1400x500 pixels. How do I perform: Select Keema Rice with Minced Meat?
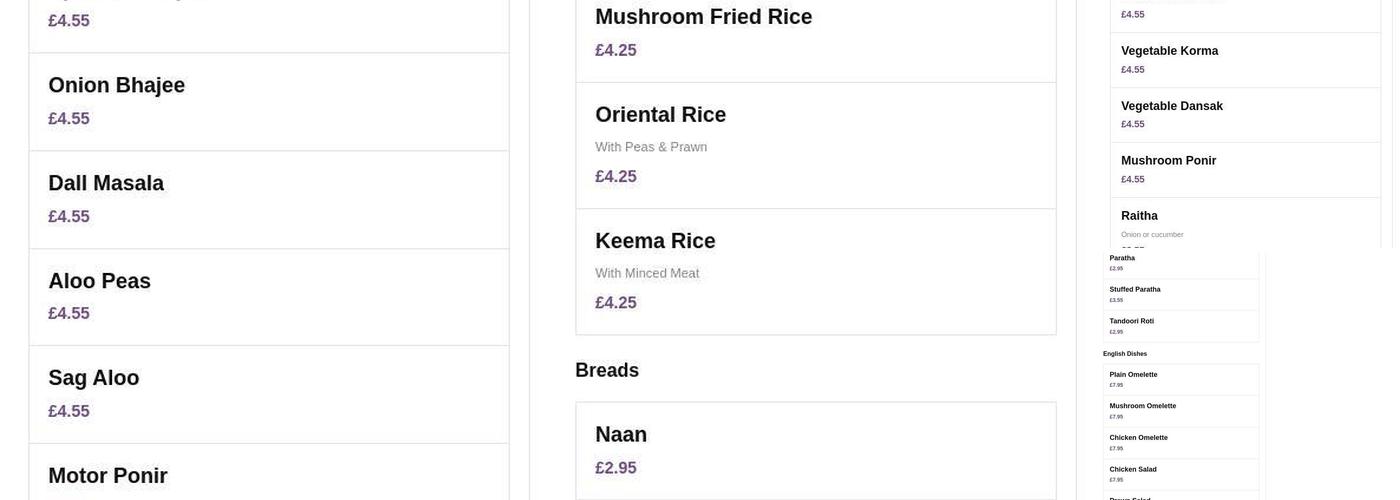point(815,271)
